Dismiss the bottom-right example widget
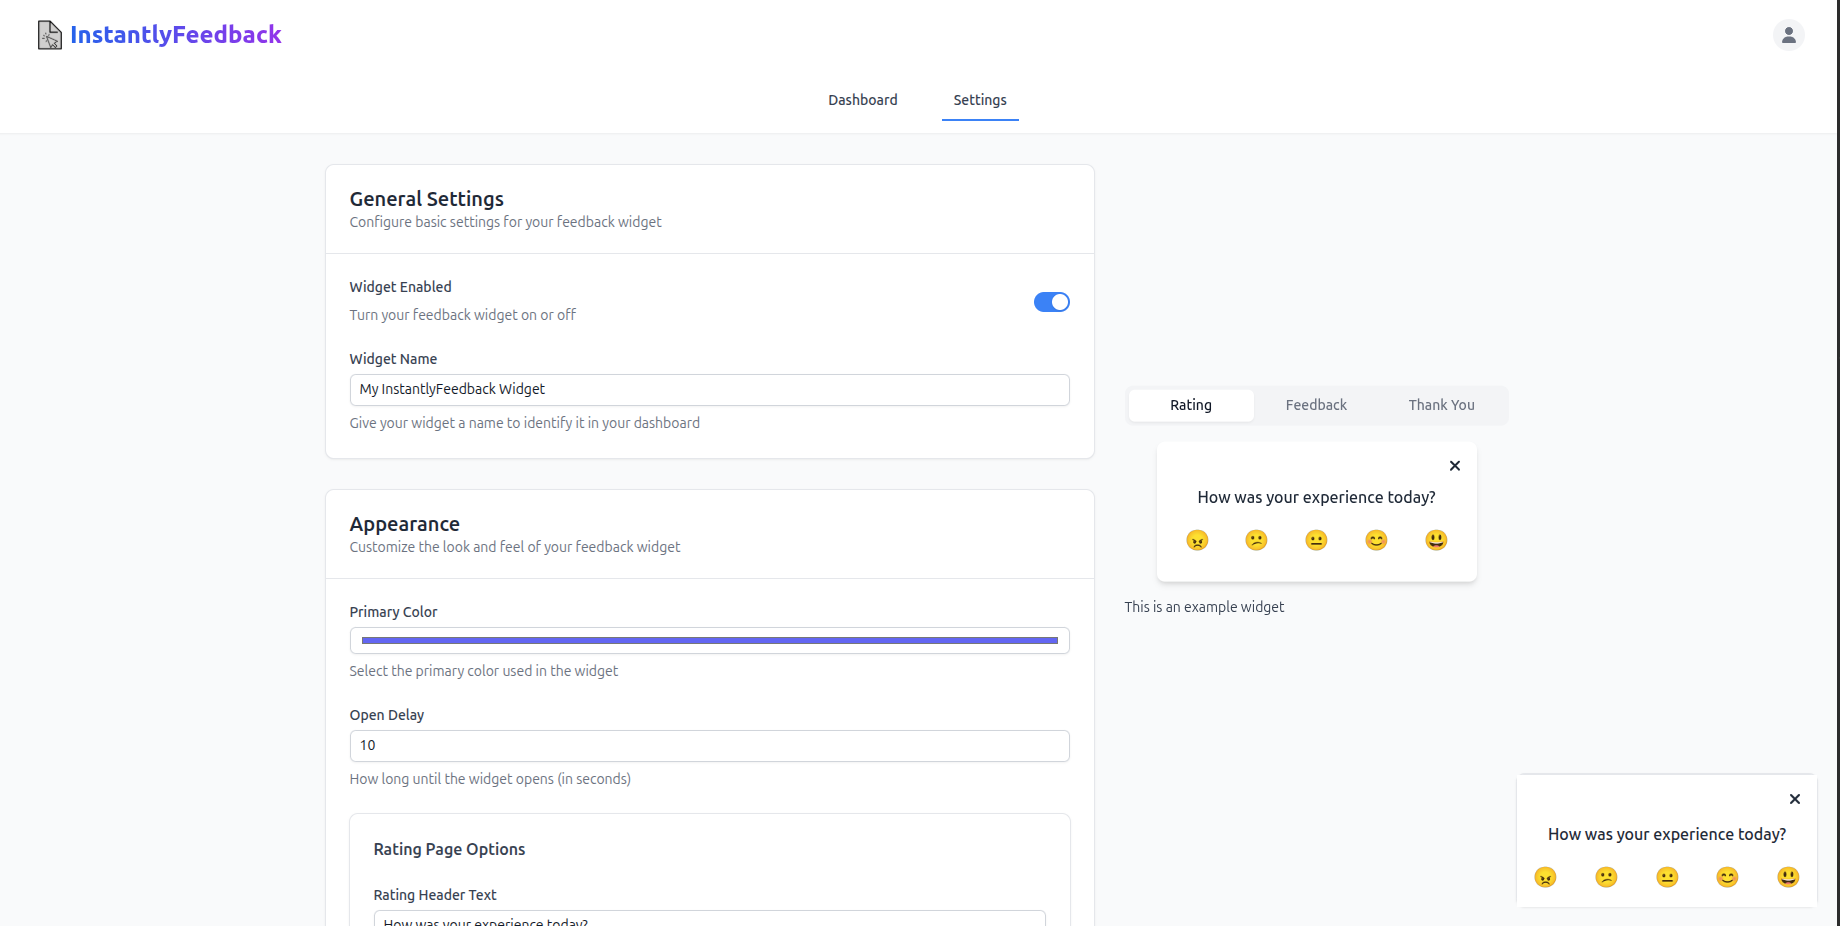 1795,799
